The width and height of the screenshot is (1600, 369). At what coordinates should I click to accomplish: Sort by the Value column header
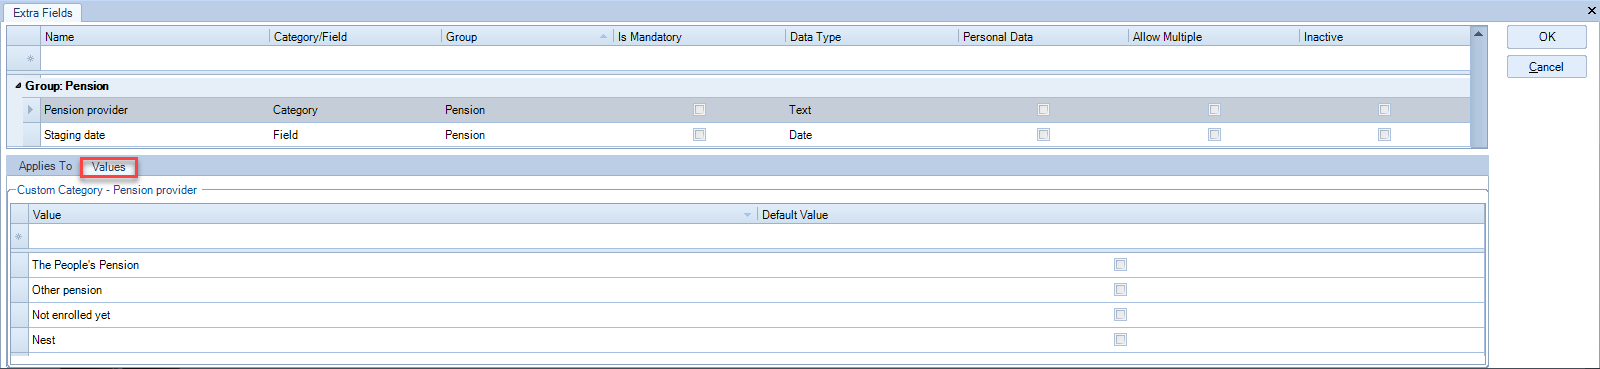click(393, 215)
